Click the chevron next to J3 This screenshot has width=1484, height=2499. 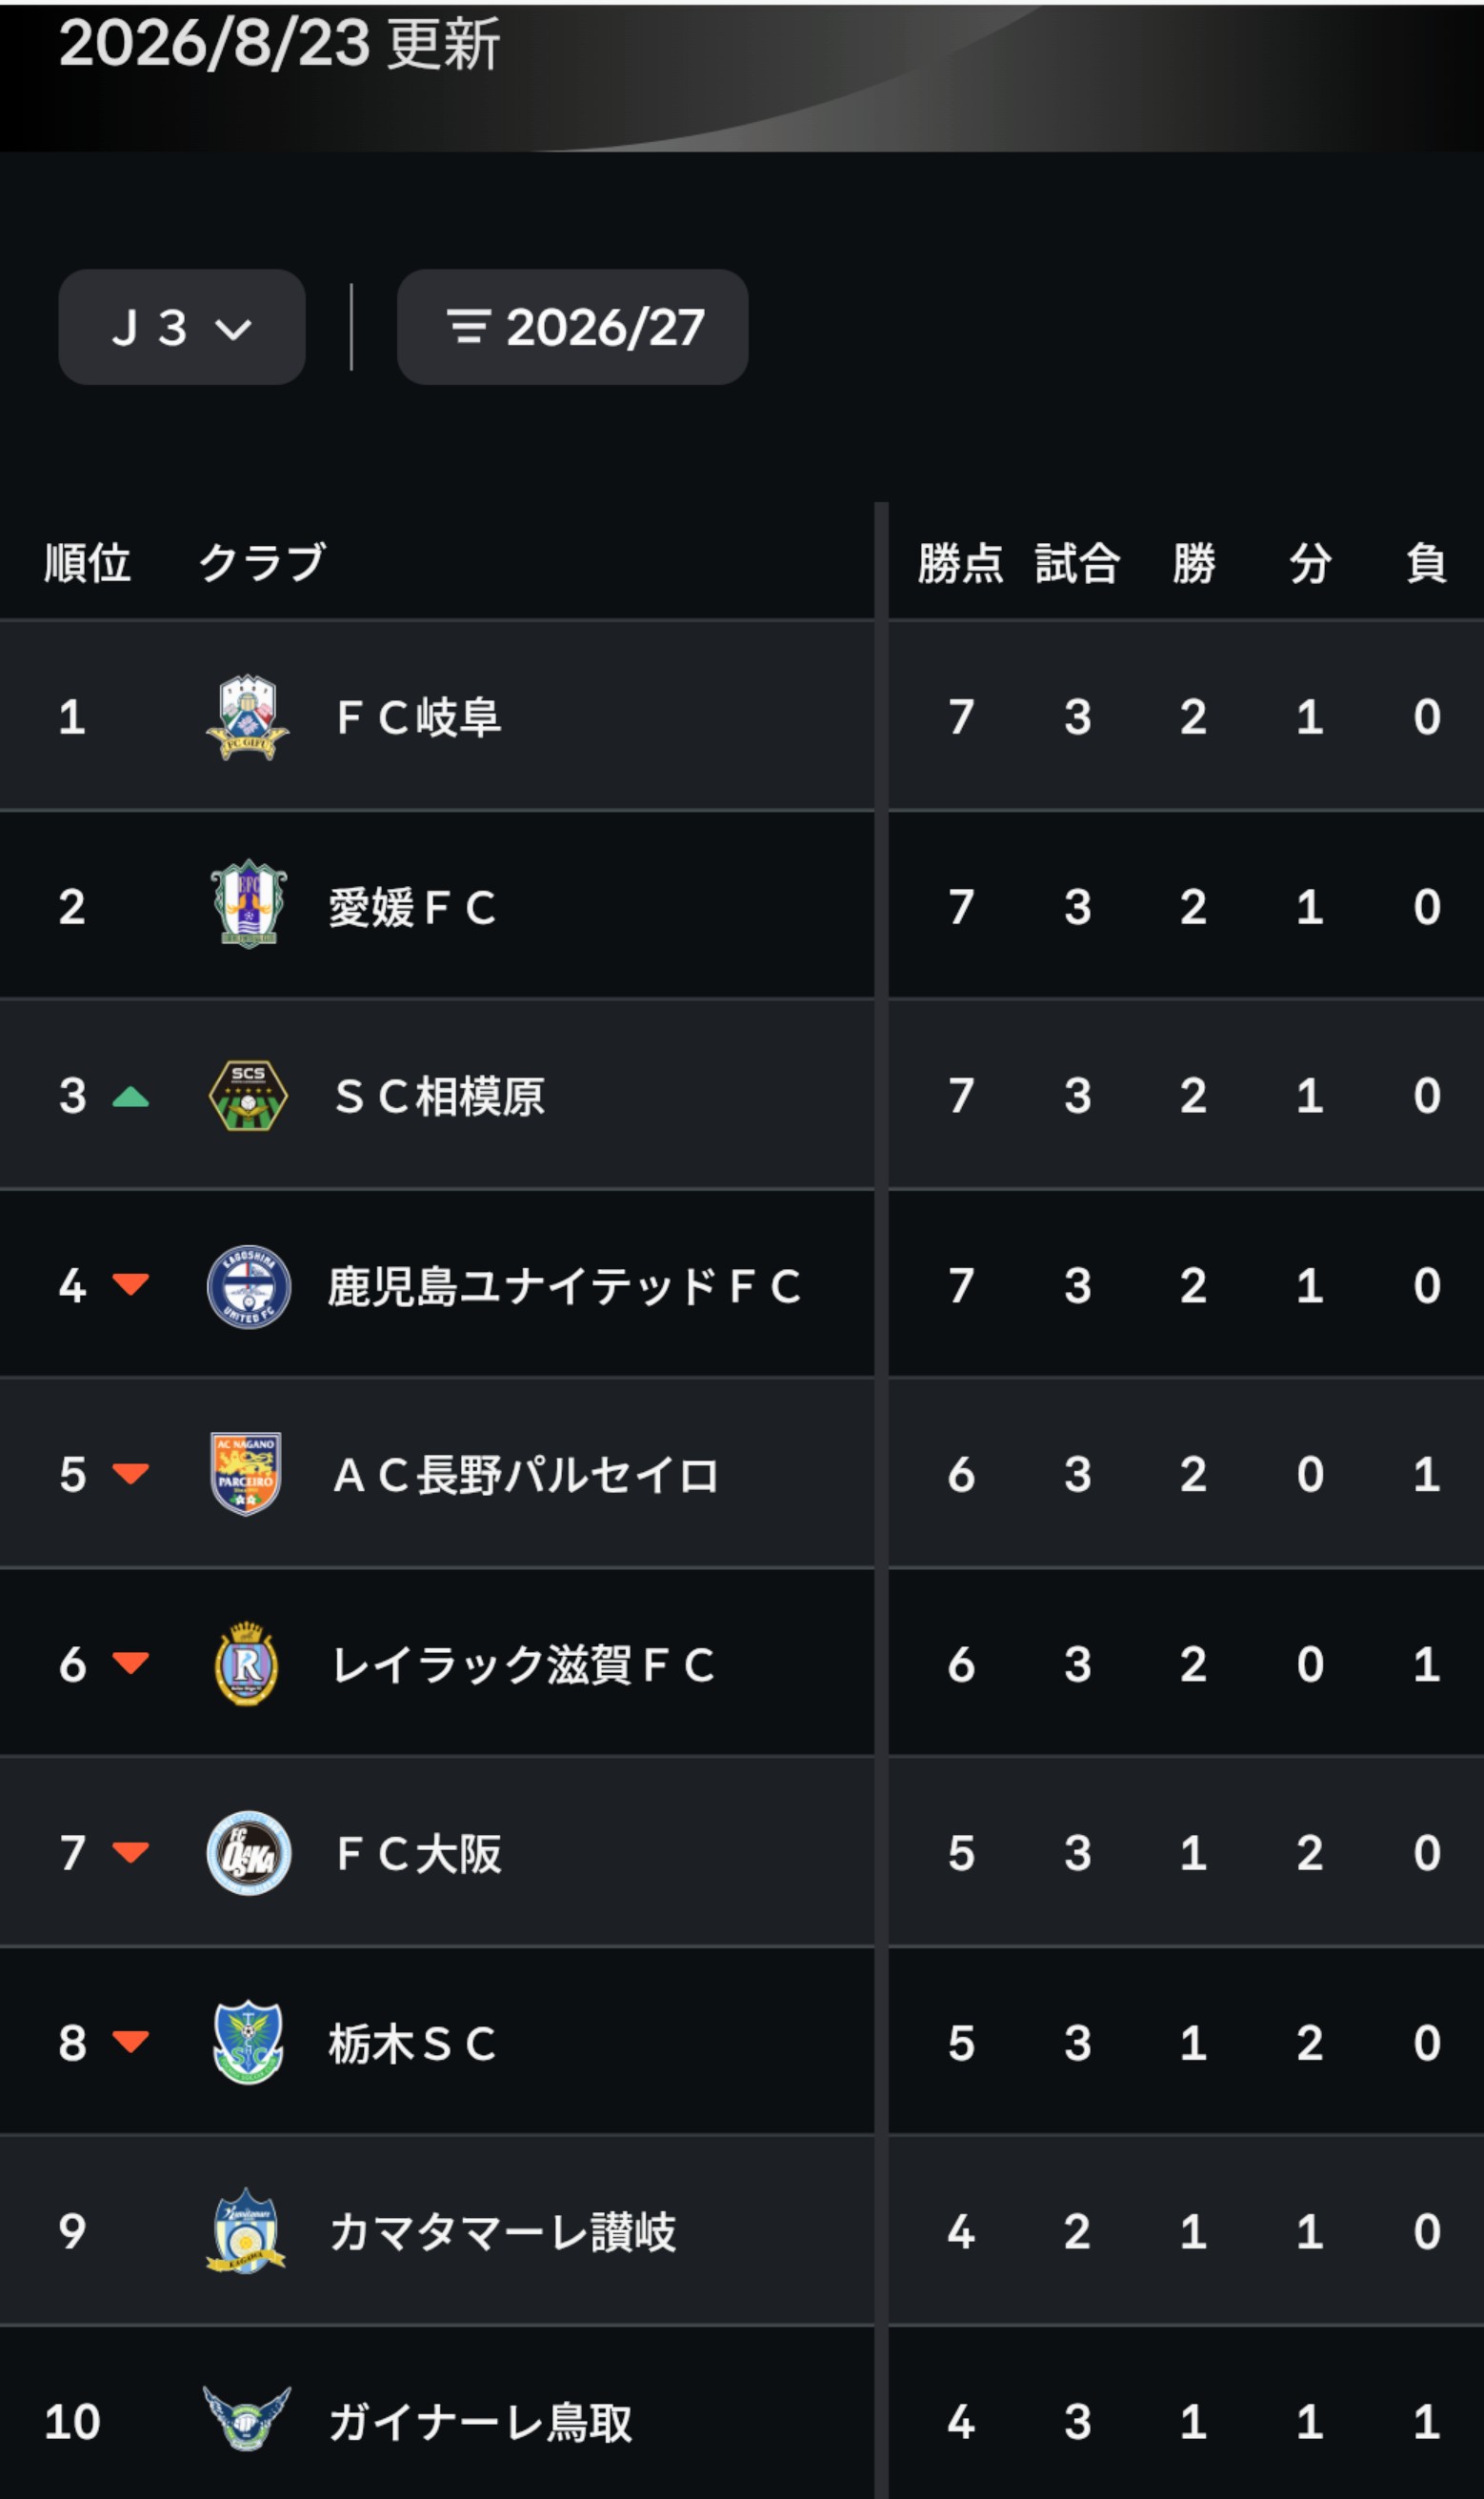(233, 329)
